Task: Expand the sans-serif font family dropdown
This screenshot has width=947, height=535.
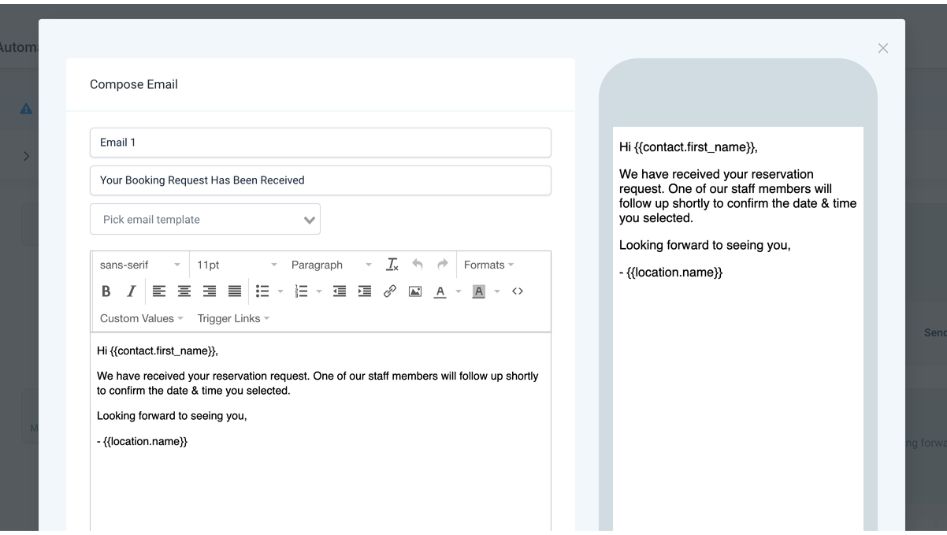Action: click(x=140, y=265)
